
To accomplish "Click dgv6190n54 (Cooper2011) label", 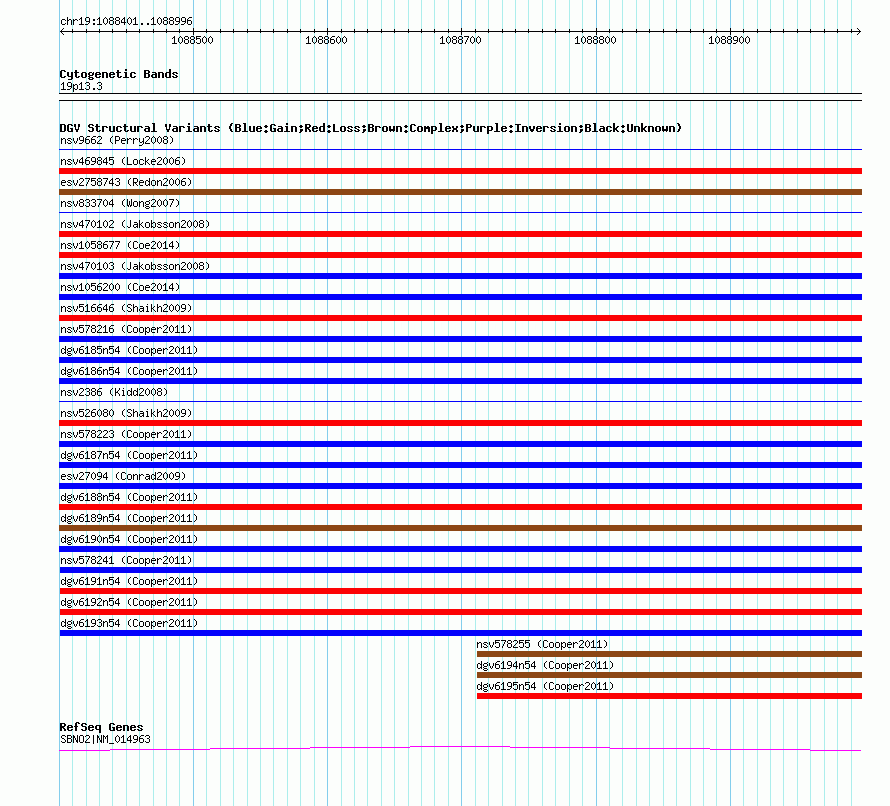I will [129, 539].
